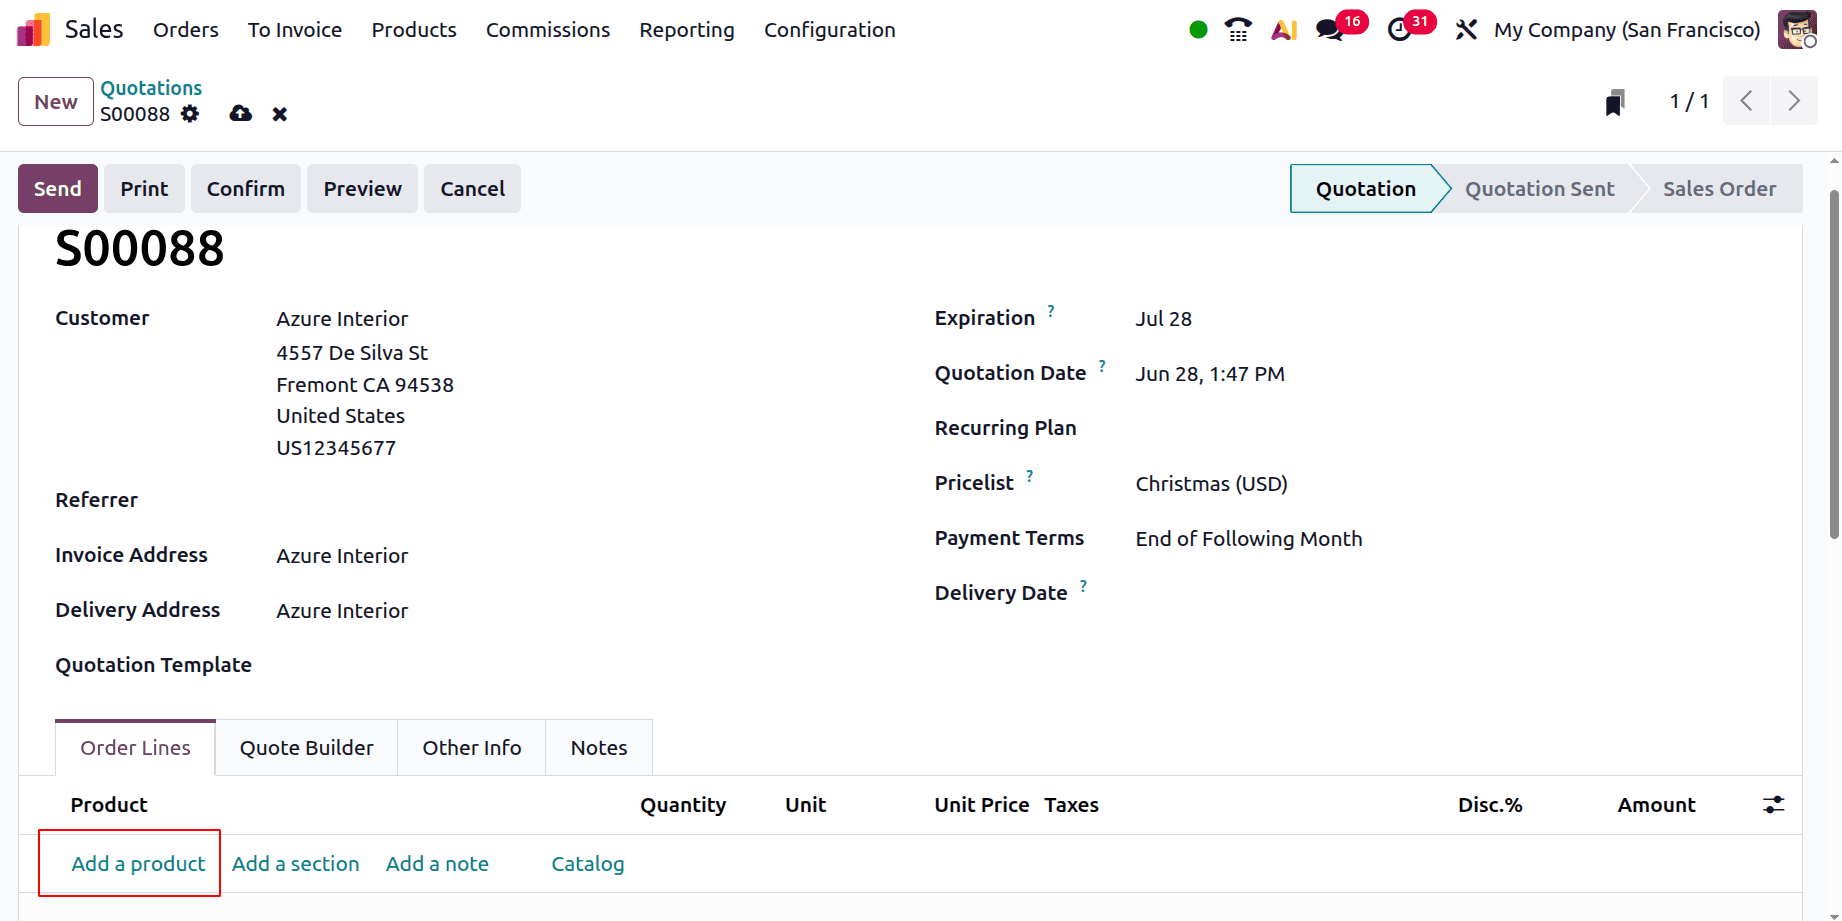Open the activities clock icon with 31
The image size is (1842, 921).
1400,30
